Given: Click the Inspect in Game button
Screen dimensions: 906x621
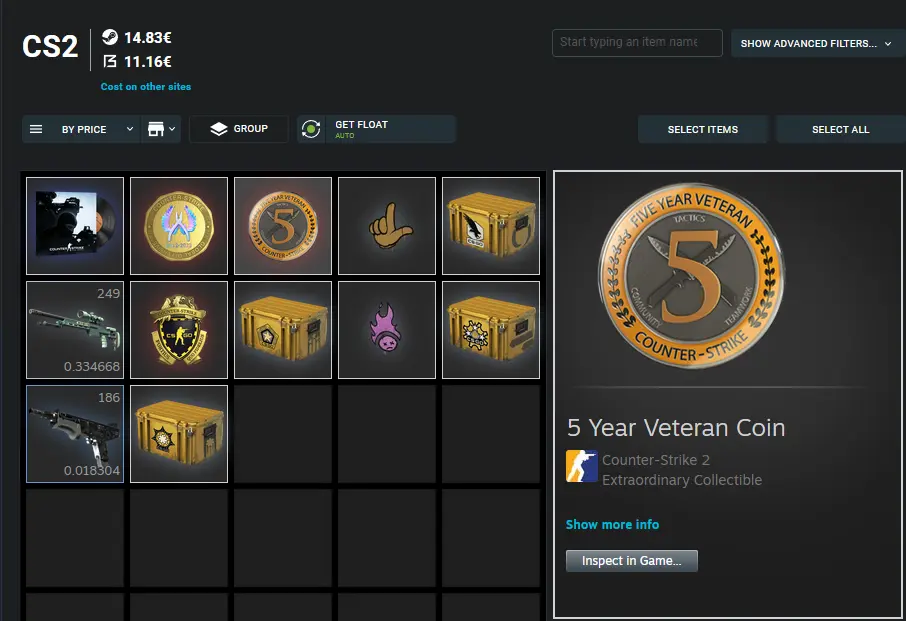Looking at the screenshot, I should [632, 561].
